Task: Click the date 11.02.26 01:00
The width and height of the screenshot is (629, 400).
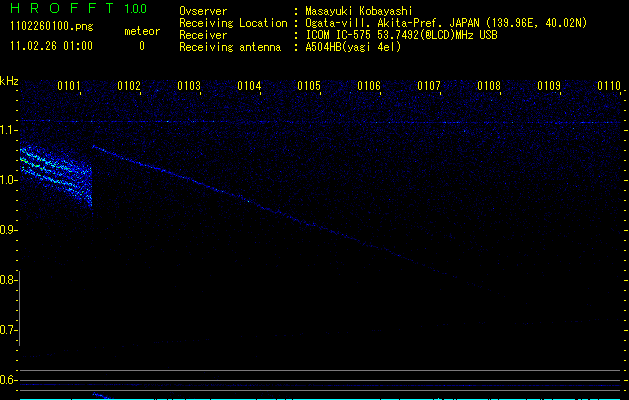Action: click(x=52, y=46)
